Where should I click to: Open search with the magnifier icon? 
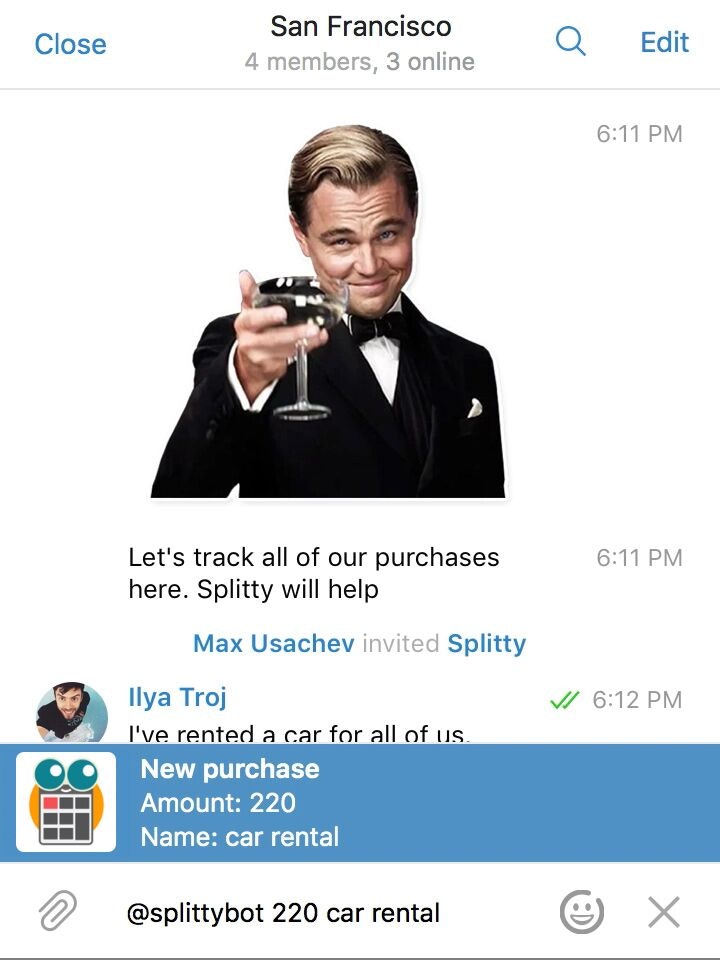click(571, 42)
